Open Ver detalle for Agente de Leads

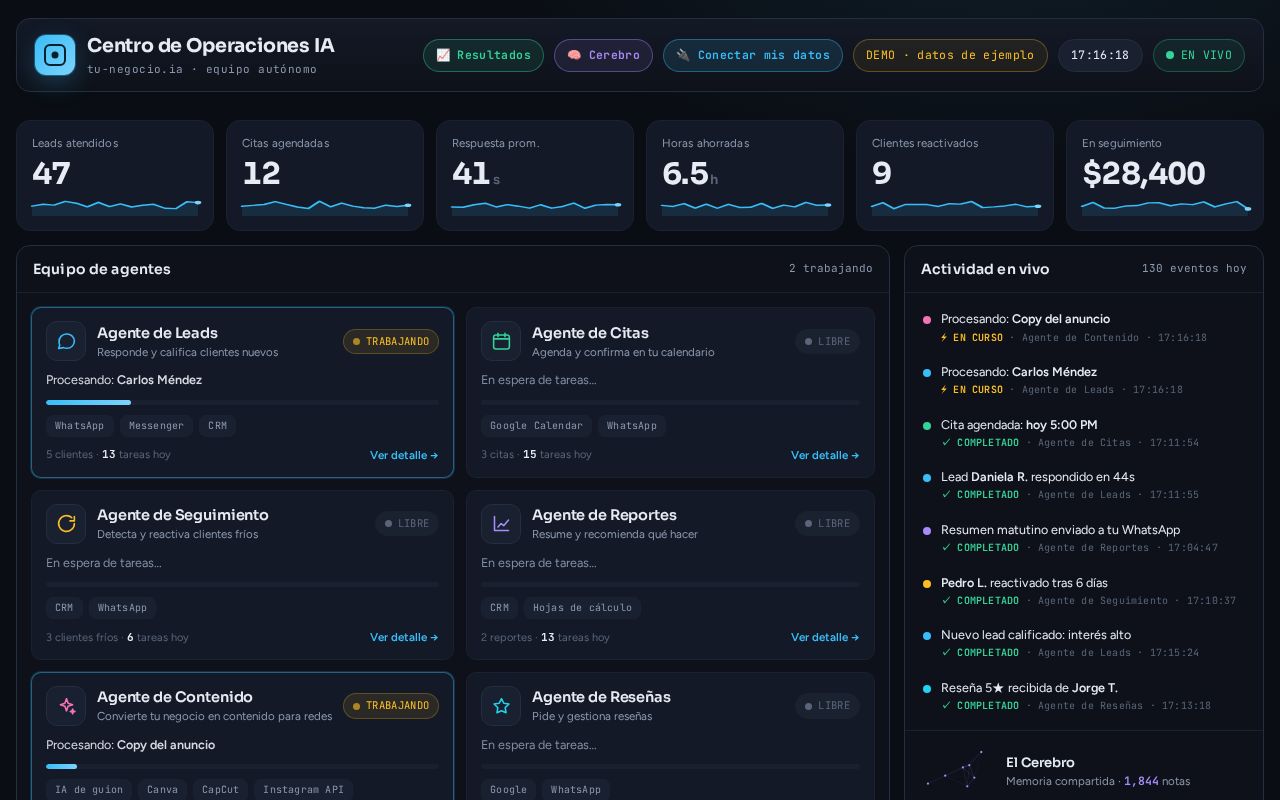coord(404,455)
